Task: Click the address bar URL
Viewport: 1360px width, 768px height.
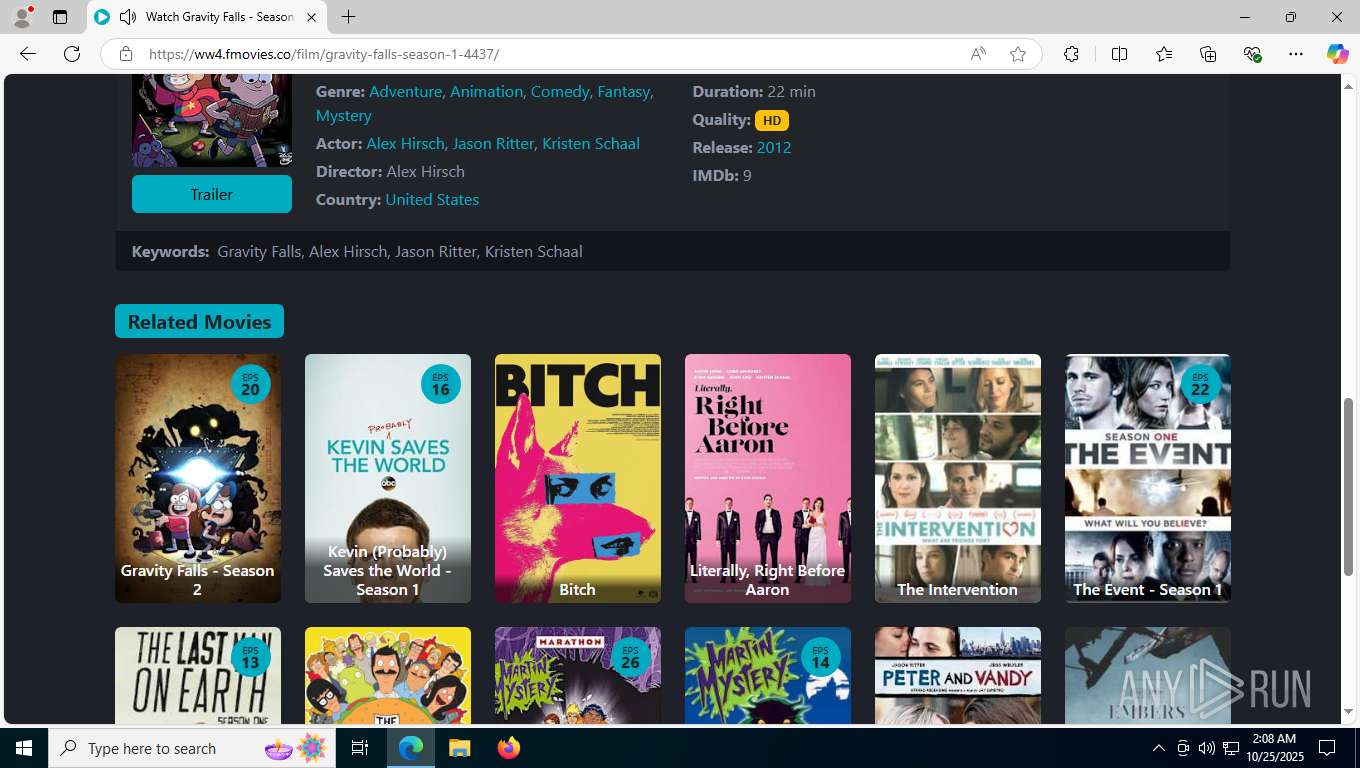Action: tap(324, 54)
